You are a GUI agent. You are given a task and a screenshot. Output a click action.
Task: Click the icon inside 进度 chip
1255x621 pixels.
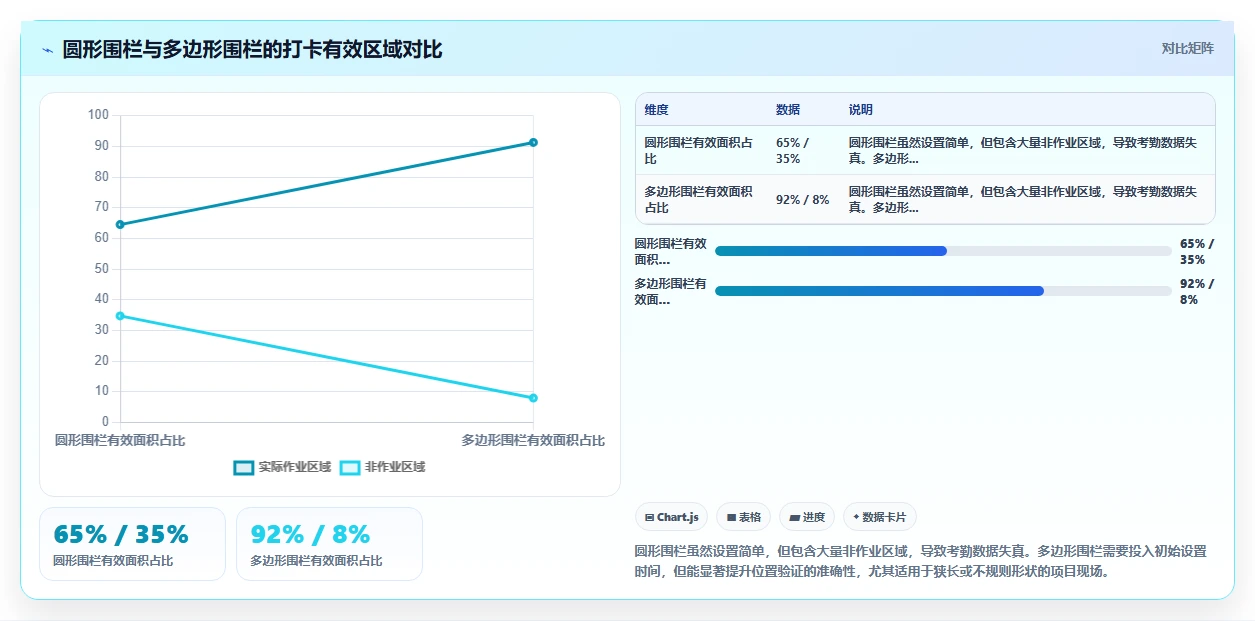pyautogui.click(x=794, y=518)
